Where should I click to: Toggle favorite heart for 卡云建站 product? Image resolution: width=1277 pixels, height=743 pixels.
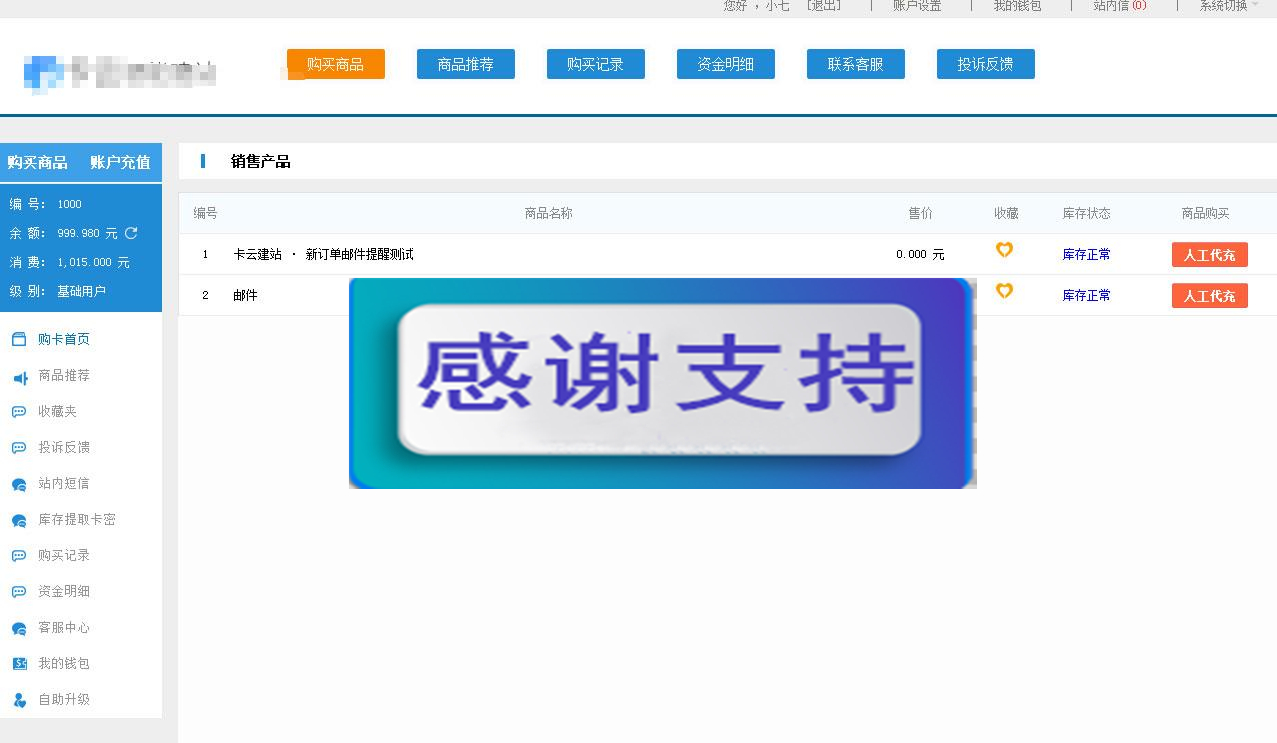[x=1003, y=250]
